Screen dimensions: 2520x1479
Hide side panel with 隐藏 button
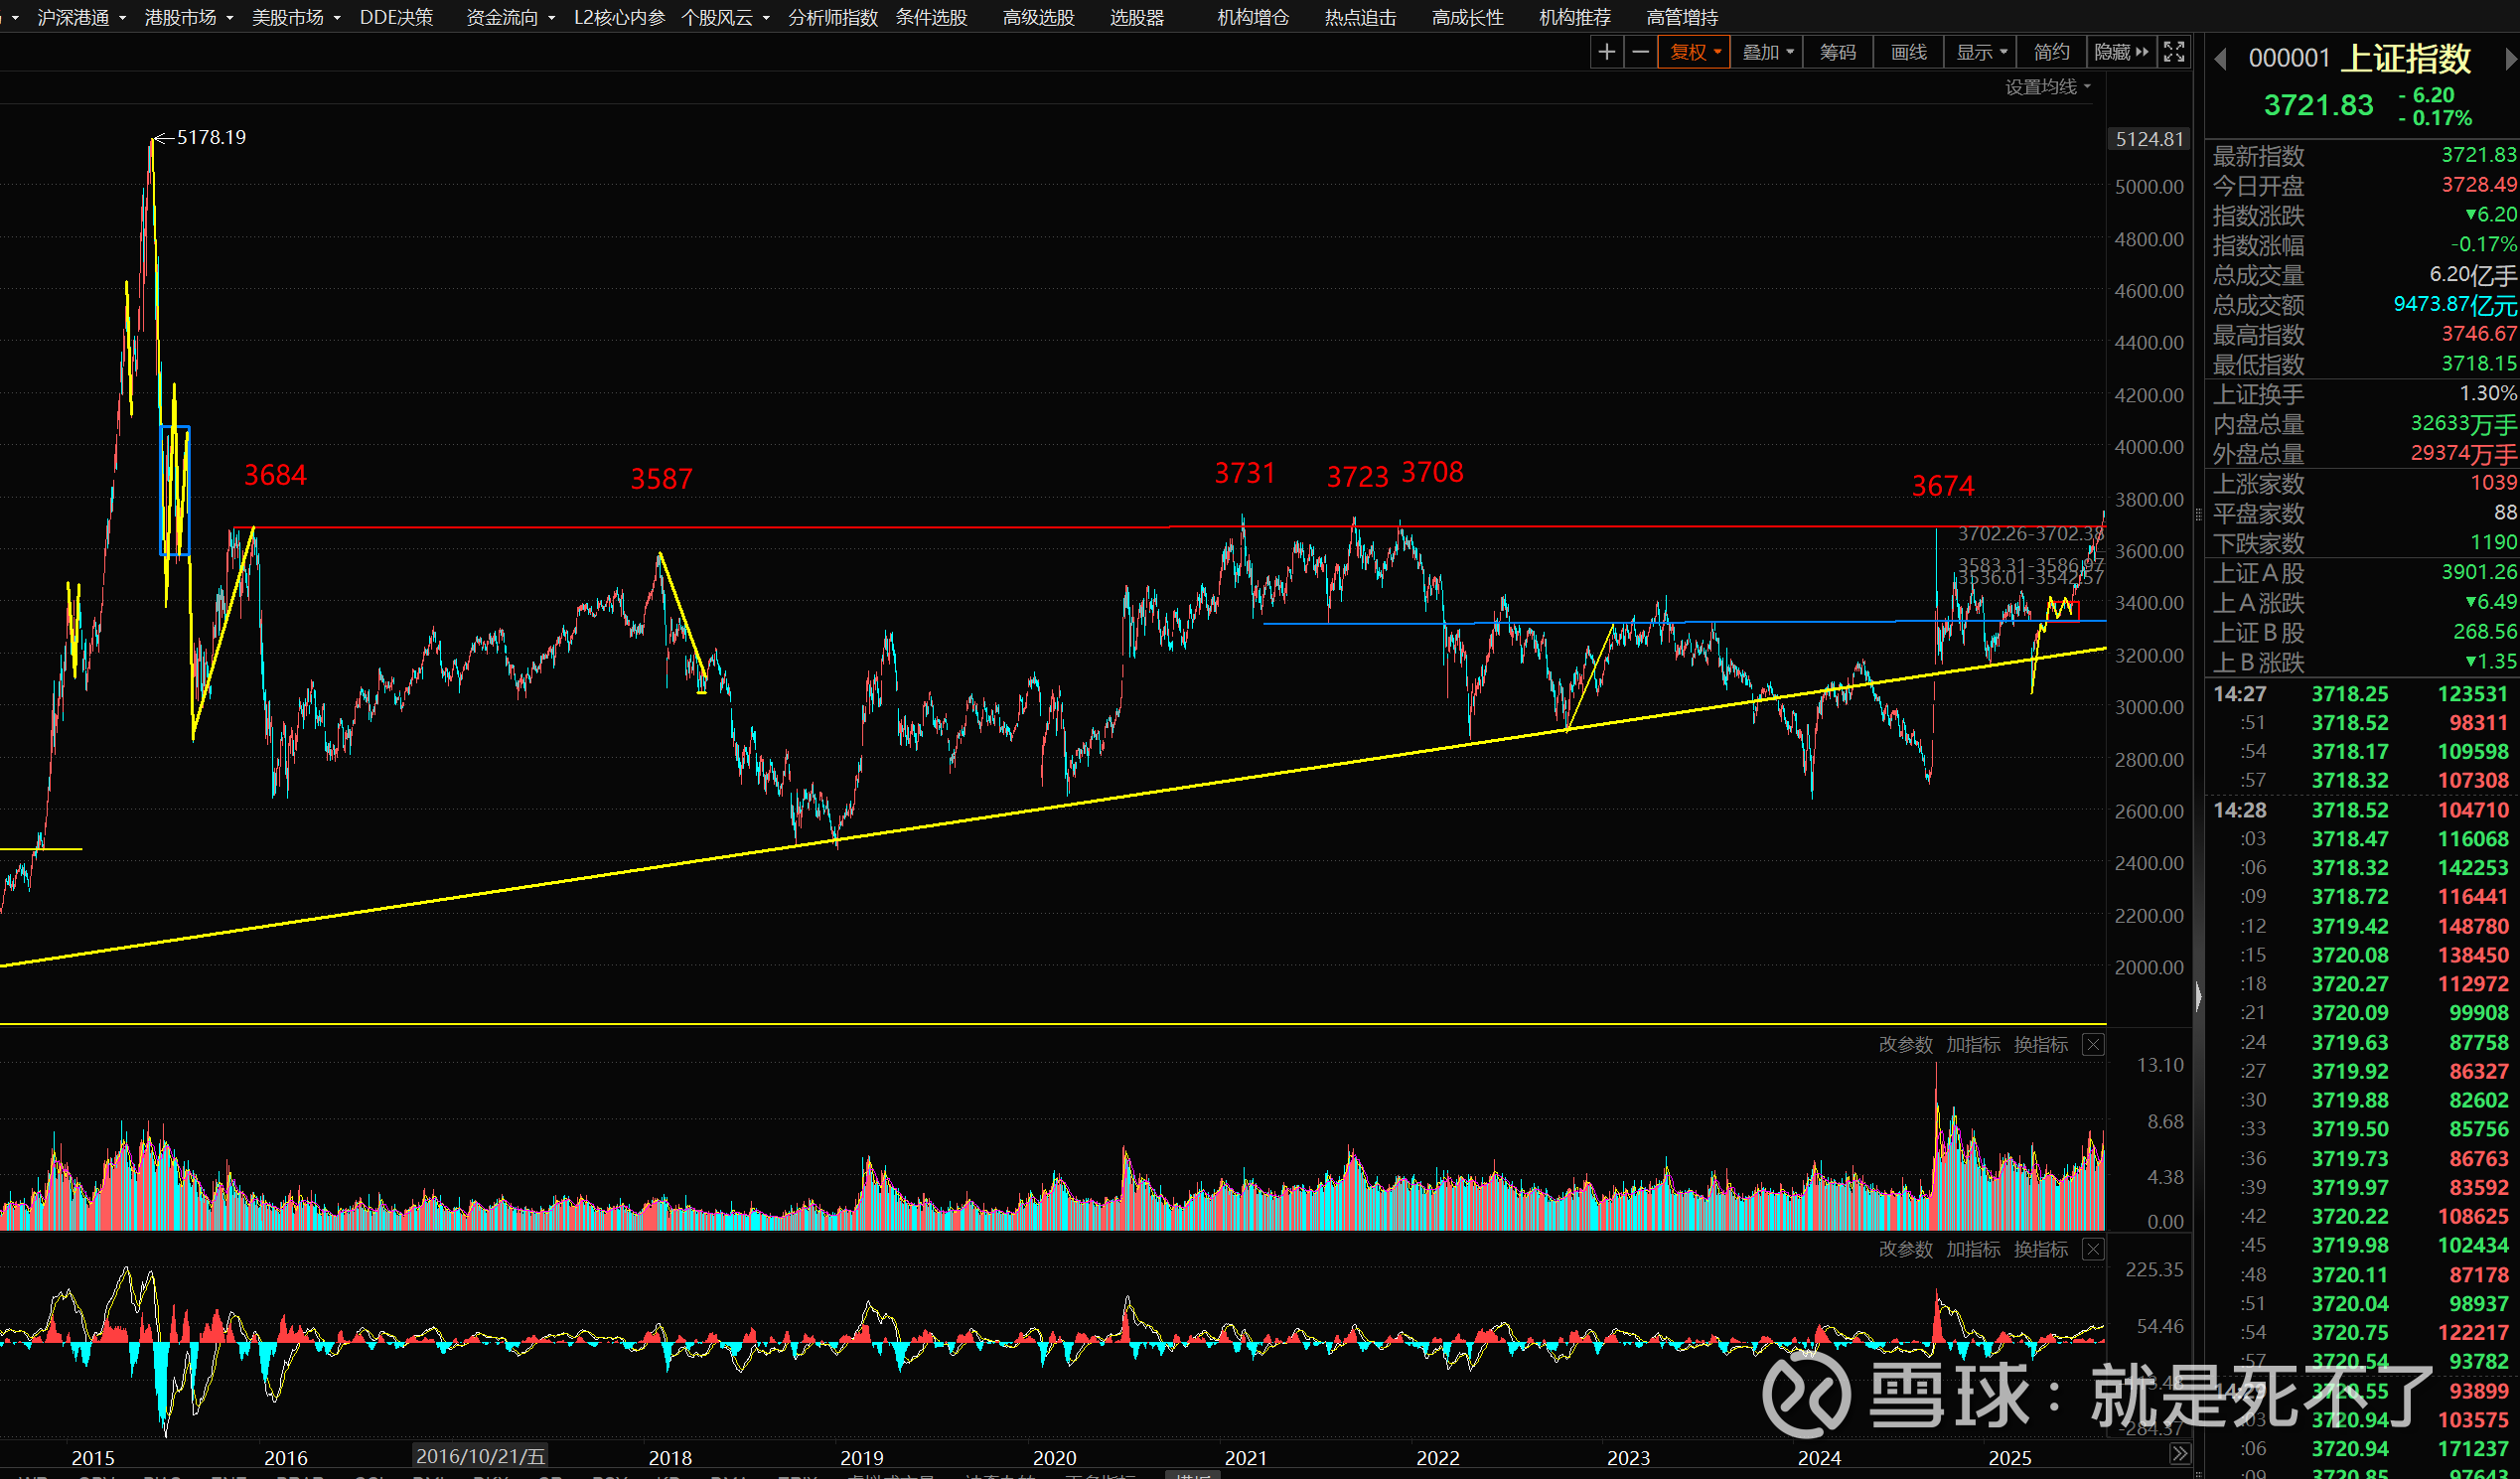point(2121,52)
